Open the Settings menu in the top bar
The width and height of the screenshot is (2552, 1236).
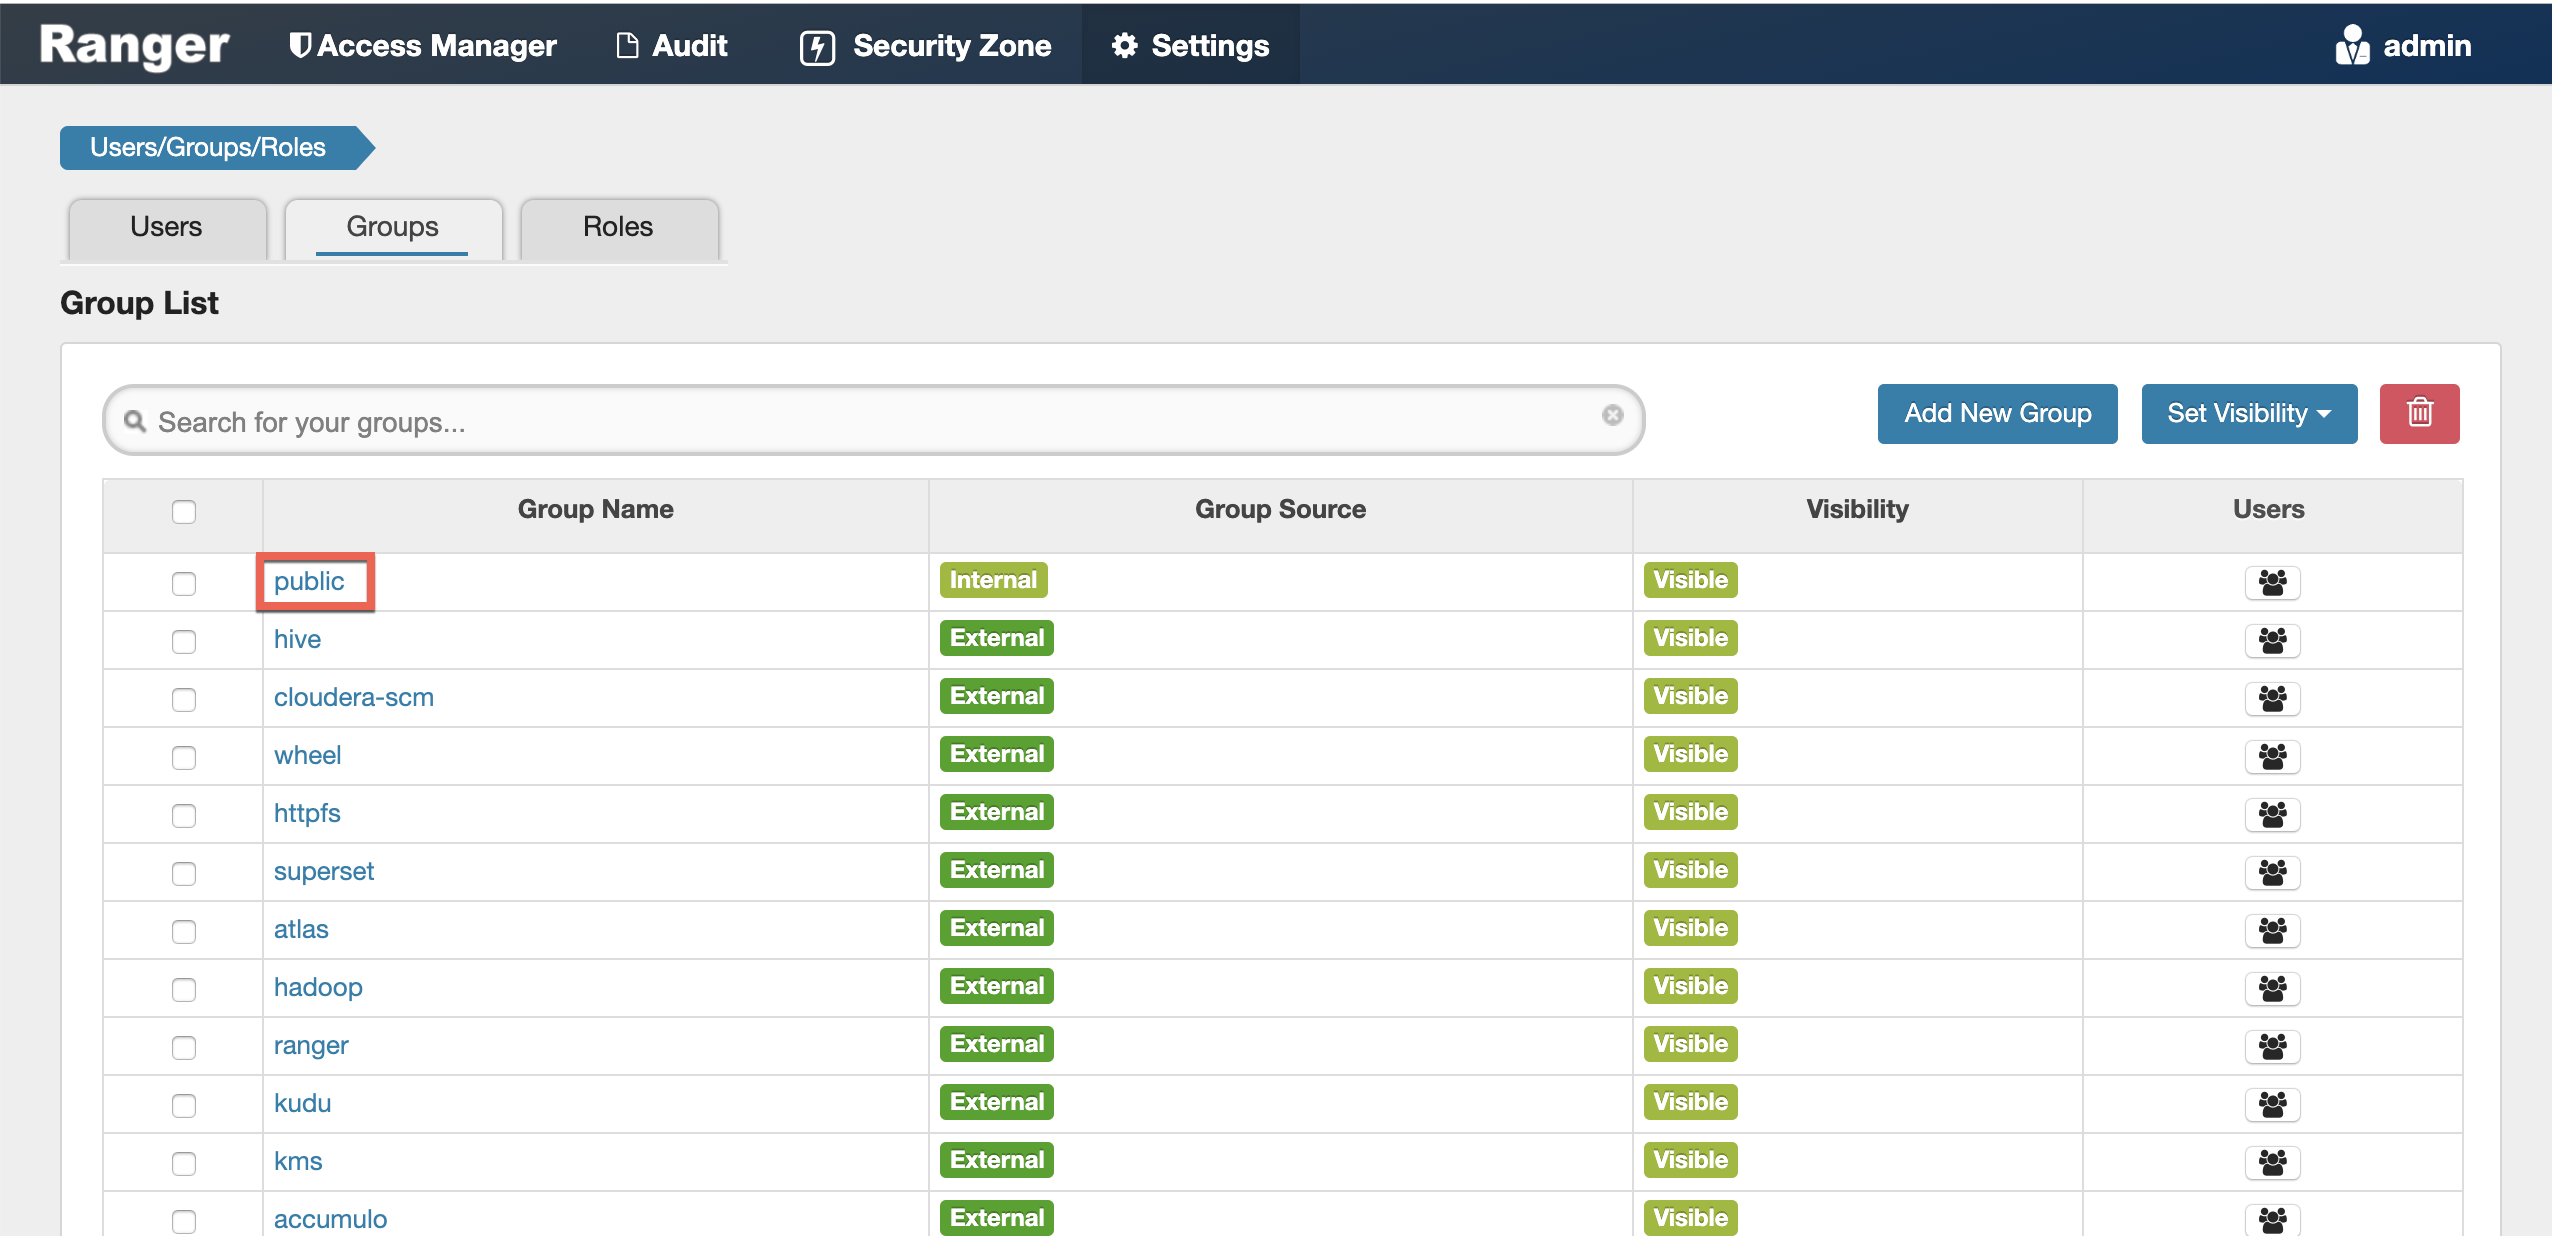point(1190,45)
